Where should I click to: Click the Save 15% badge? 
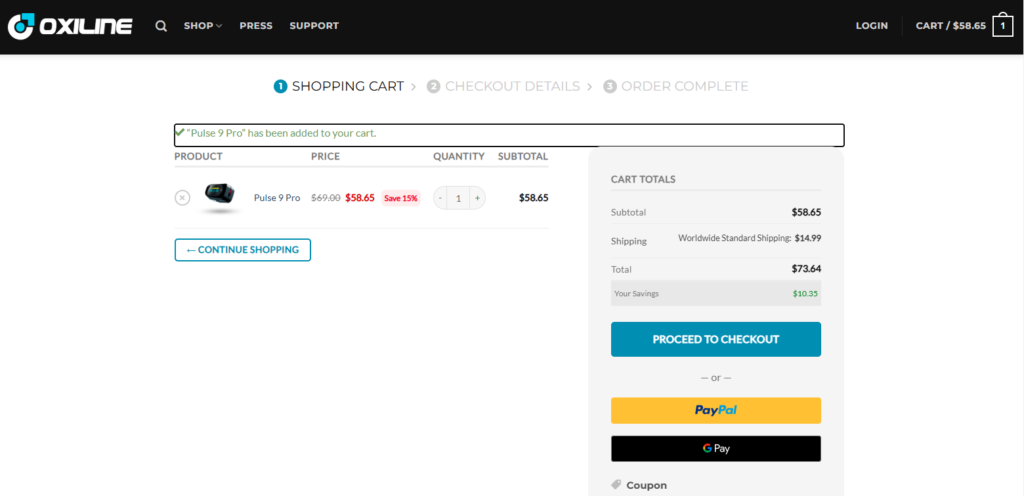400,198
